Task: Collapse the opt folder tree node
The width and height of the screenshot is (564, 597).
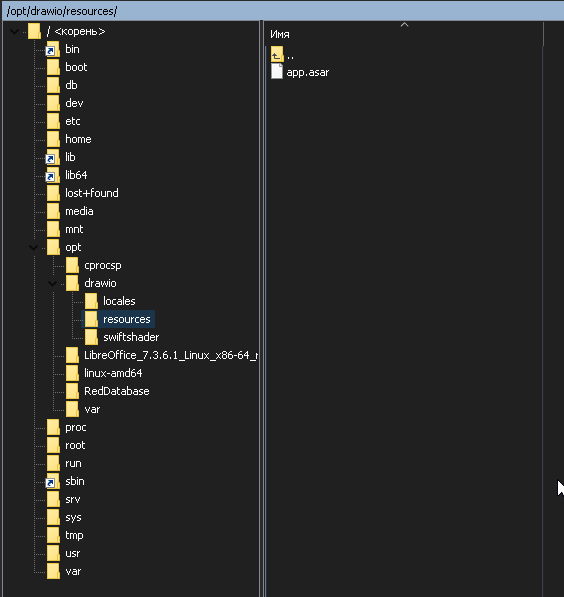Action: (x=34, y=247)
